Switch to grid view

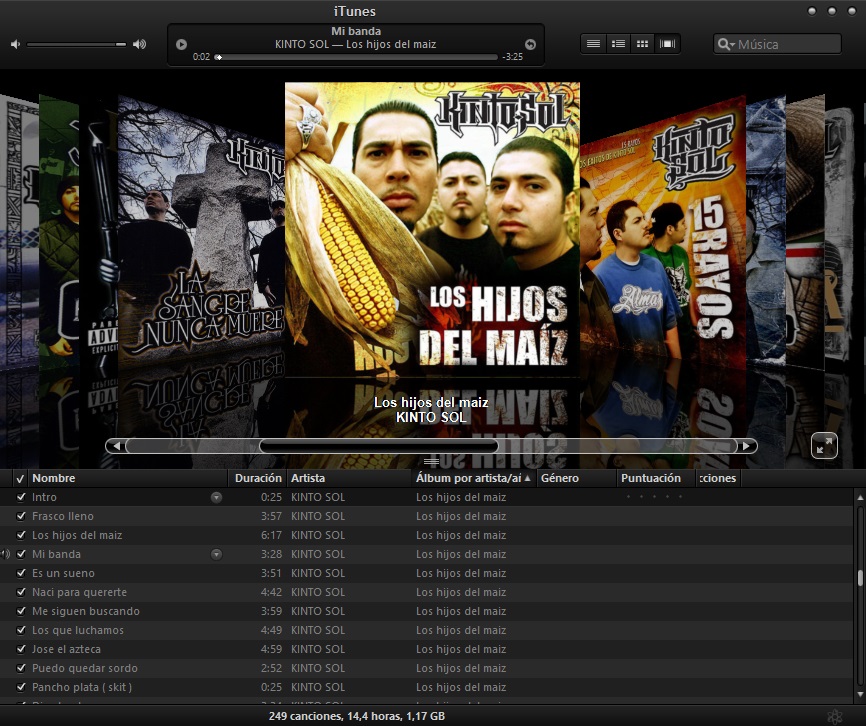point(642,44)
